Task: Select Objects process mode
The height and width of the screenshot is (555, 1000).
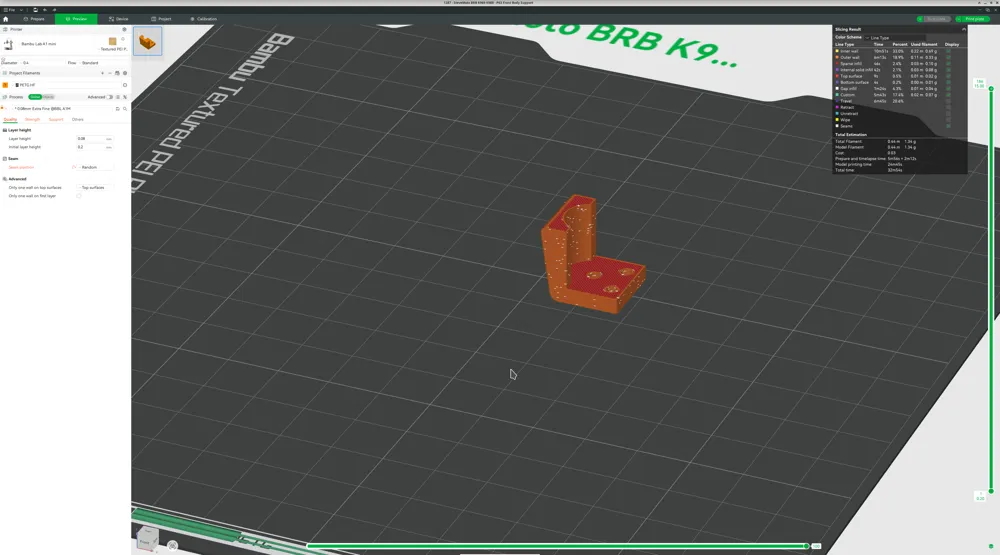Action: pyautogui.click(x=48, y=97)
